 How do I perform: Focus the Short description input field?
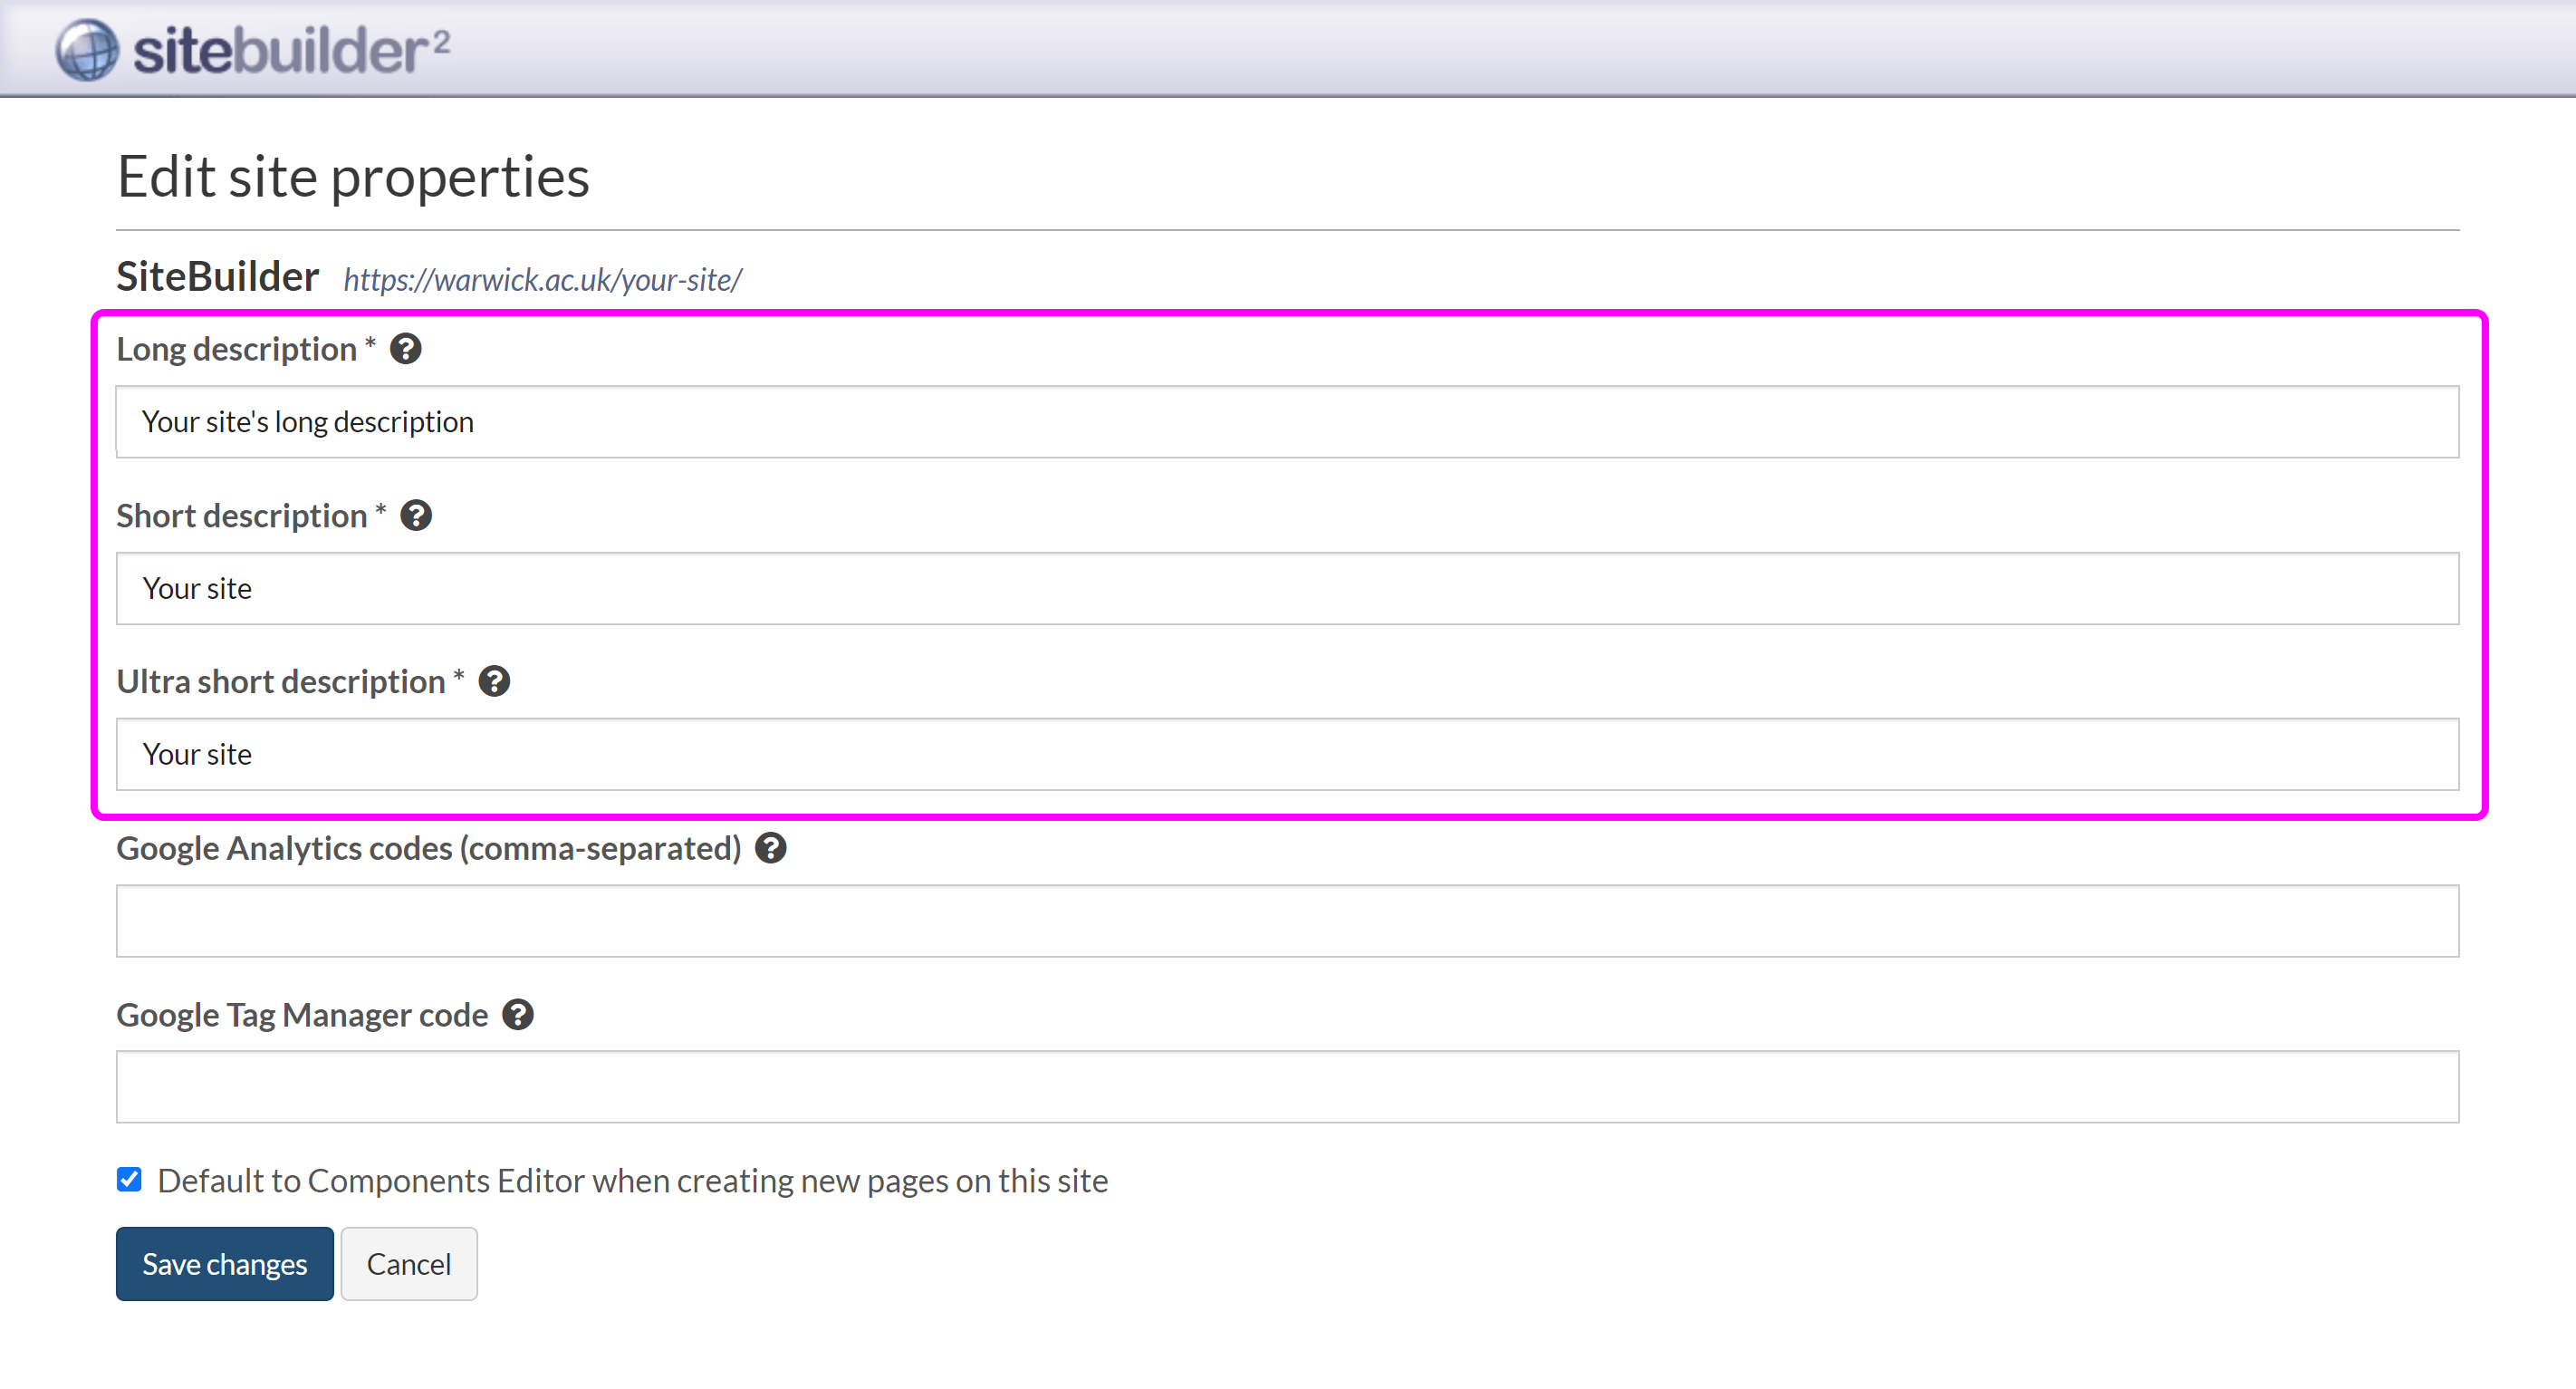tap(1287, 589)
